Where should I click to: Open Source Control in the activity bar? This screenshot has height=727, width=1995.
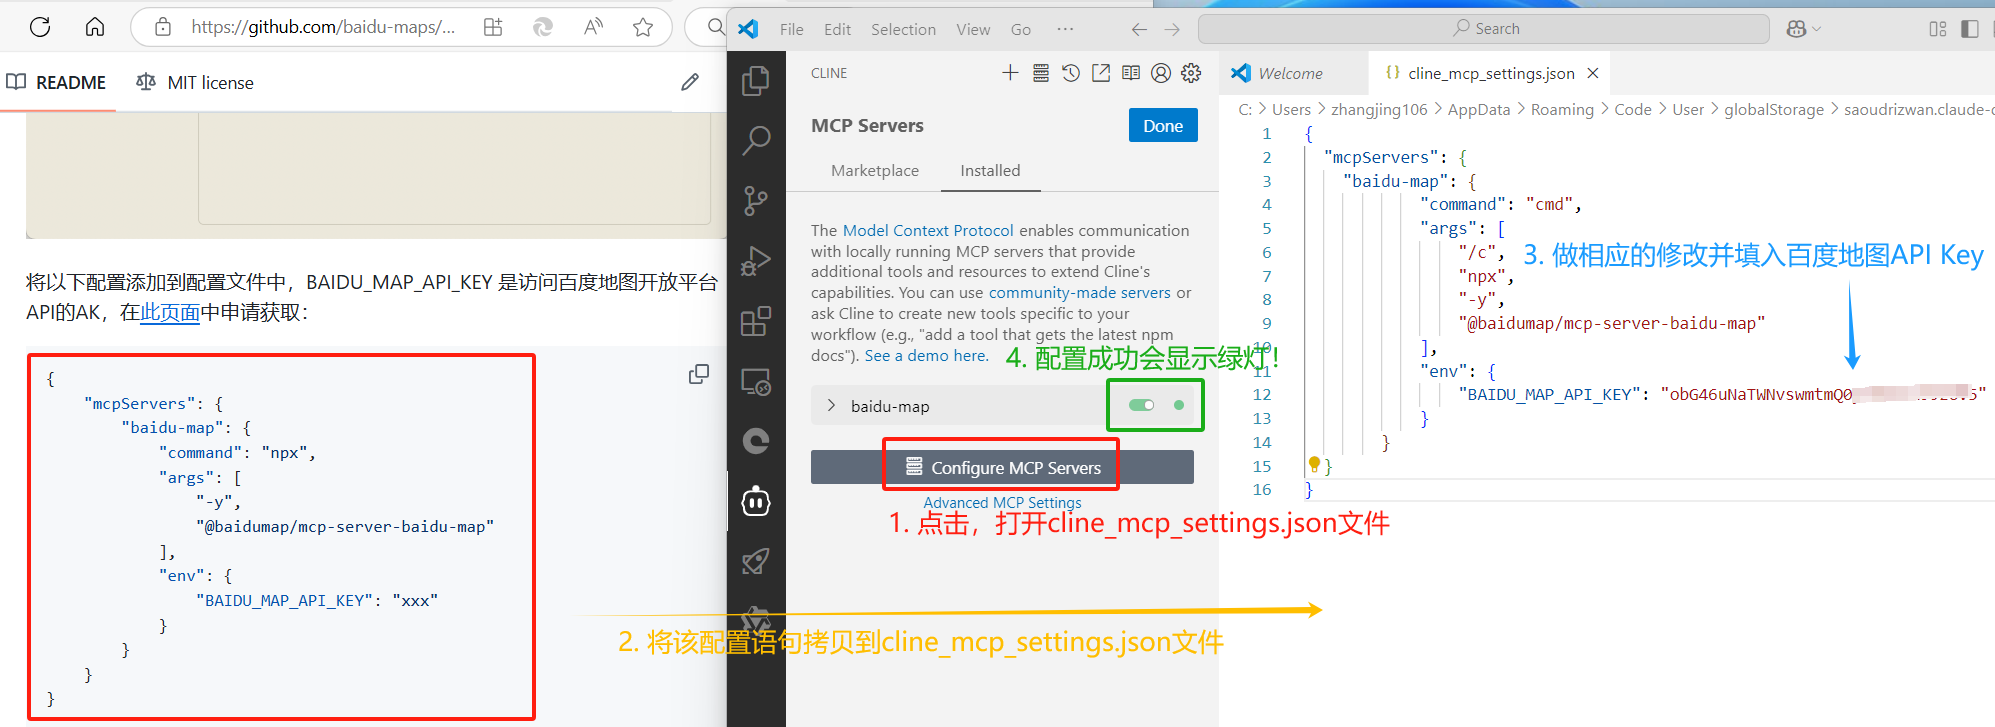(x=756, y=201)
